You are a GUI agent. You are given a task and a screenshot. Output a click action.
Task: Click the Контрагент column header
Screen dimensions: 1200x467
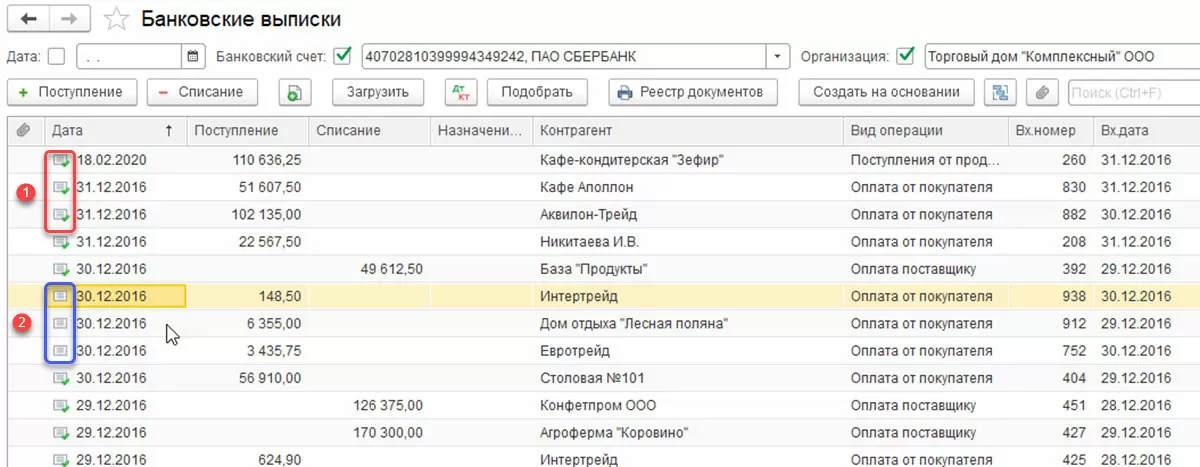point(575,131)
